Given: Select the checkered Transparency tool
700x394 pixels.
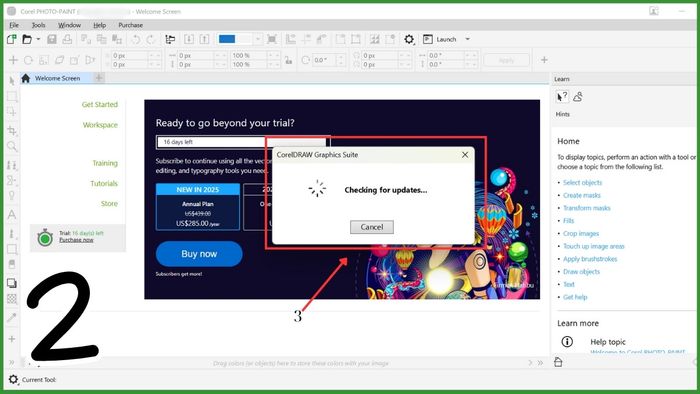Looking at the screenshot, I should click(12, 299).
